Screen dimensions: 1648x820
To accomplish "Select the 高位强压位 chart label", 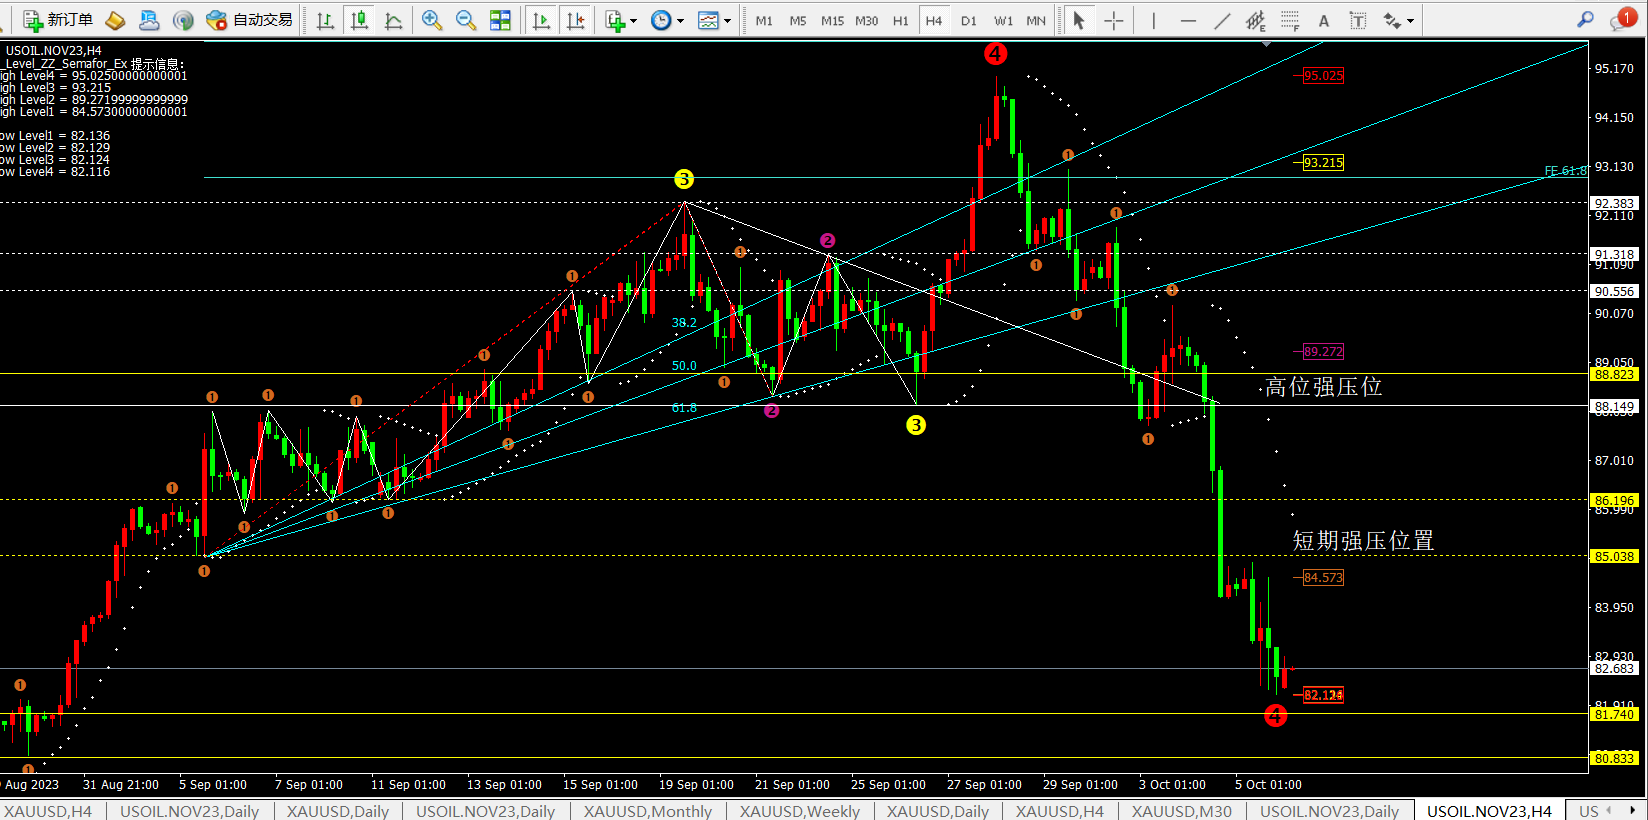I will click(1323, 387).
